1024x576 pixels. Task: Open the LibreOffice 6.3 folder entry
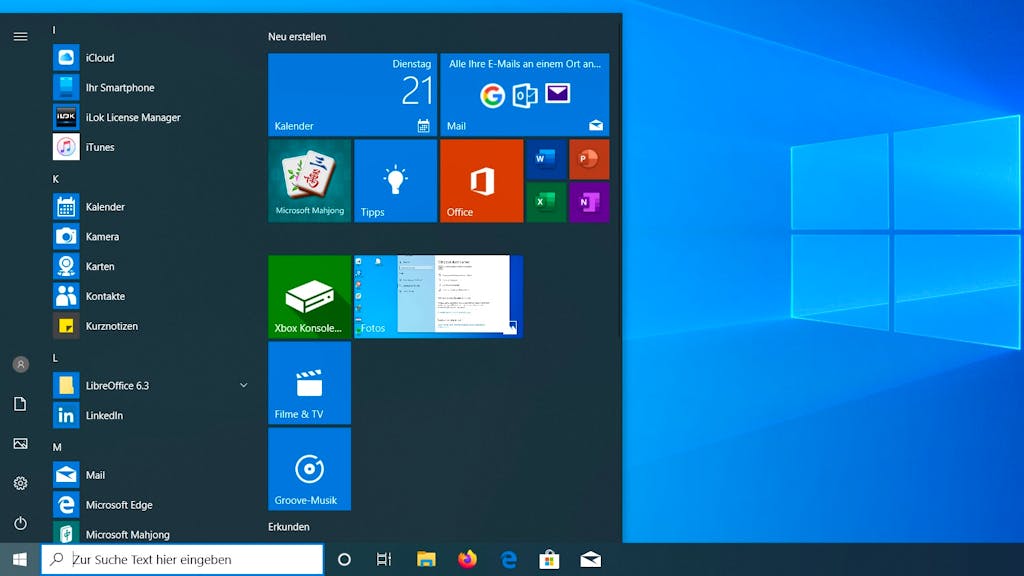(150, 385)
